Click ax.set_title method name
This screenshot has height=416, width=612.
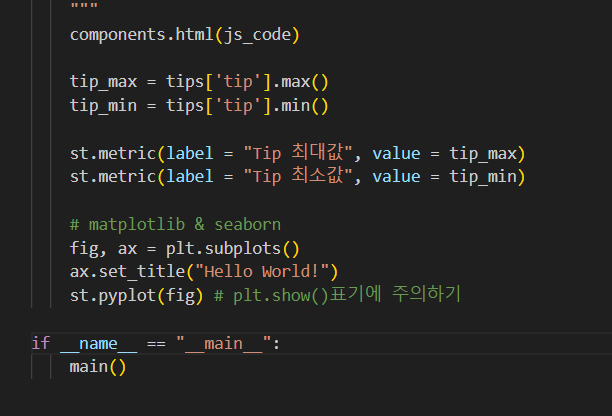tap(142, 272)
